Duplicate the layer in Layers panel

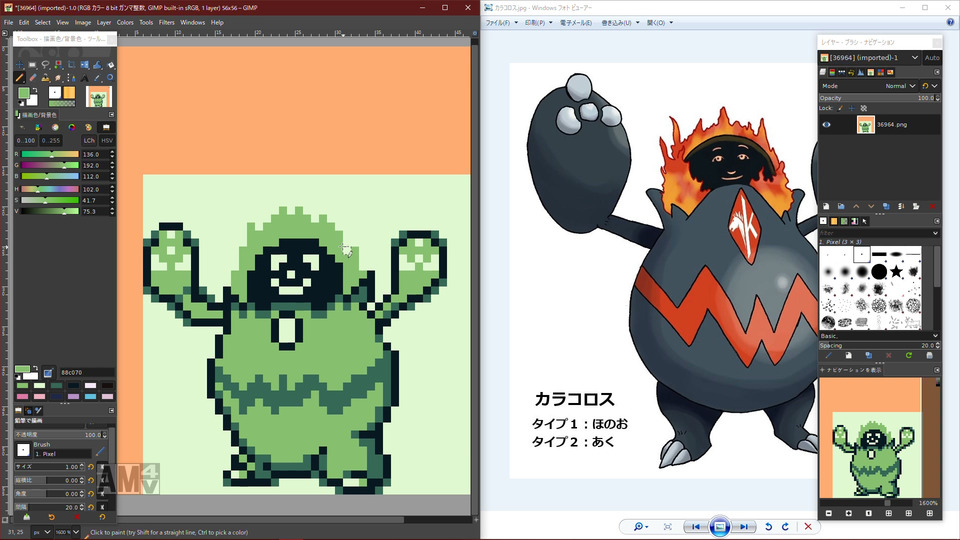[886, 206]
